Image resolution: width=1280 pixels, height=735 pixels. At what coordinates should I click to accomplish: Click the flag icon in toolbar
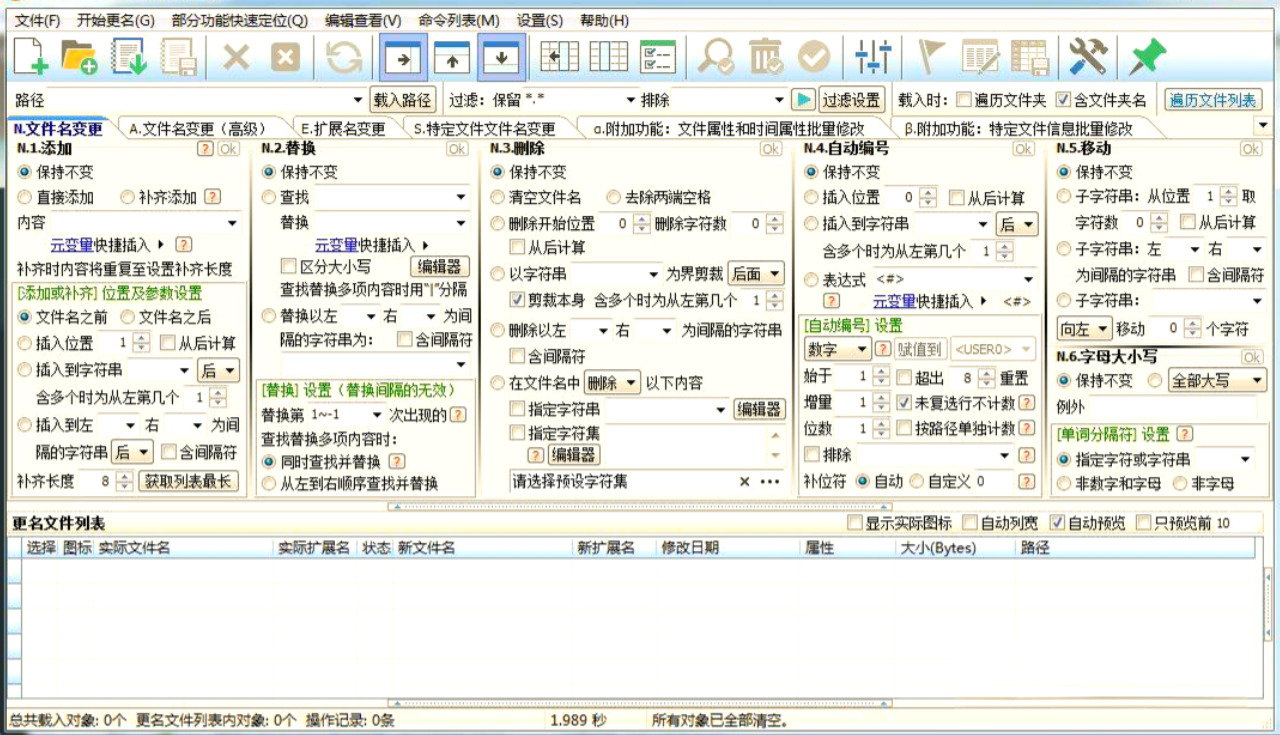click(x=932, y=57)
